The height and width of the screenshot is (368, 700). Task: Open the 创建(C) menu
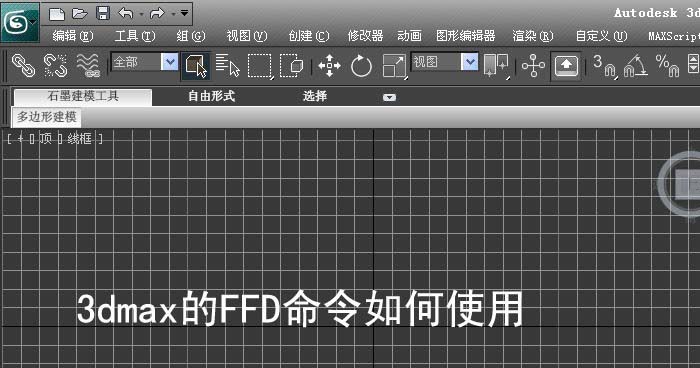(308, 36)
